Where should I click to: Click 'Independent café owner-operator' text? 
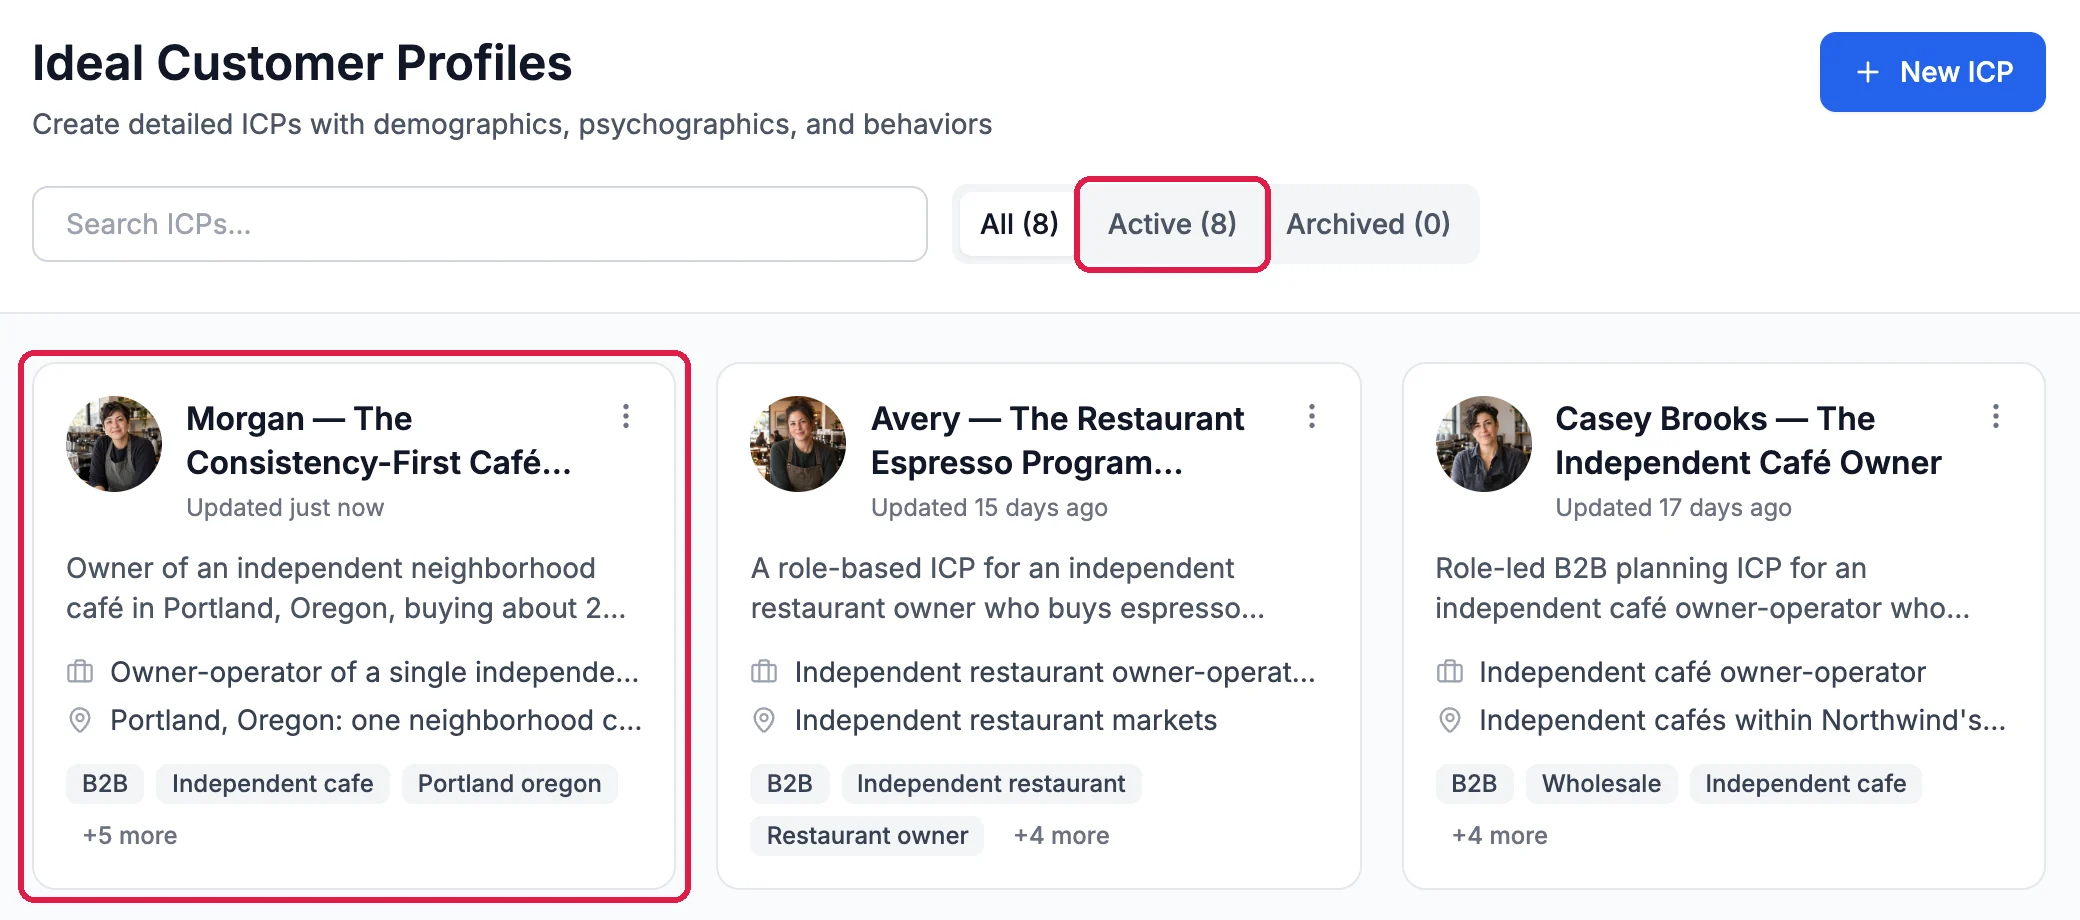(1702, 672)
